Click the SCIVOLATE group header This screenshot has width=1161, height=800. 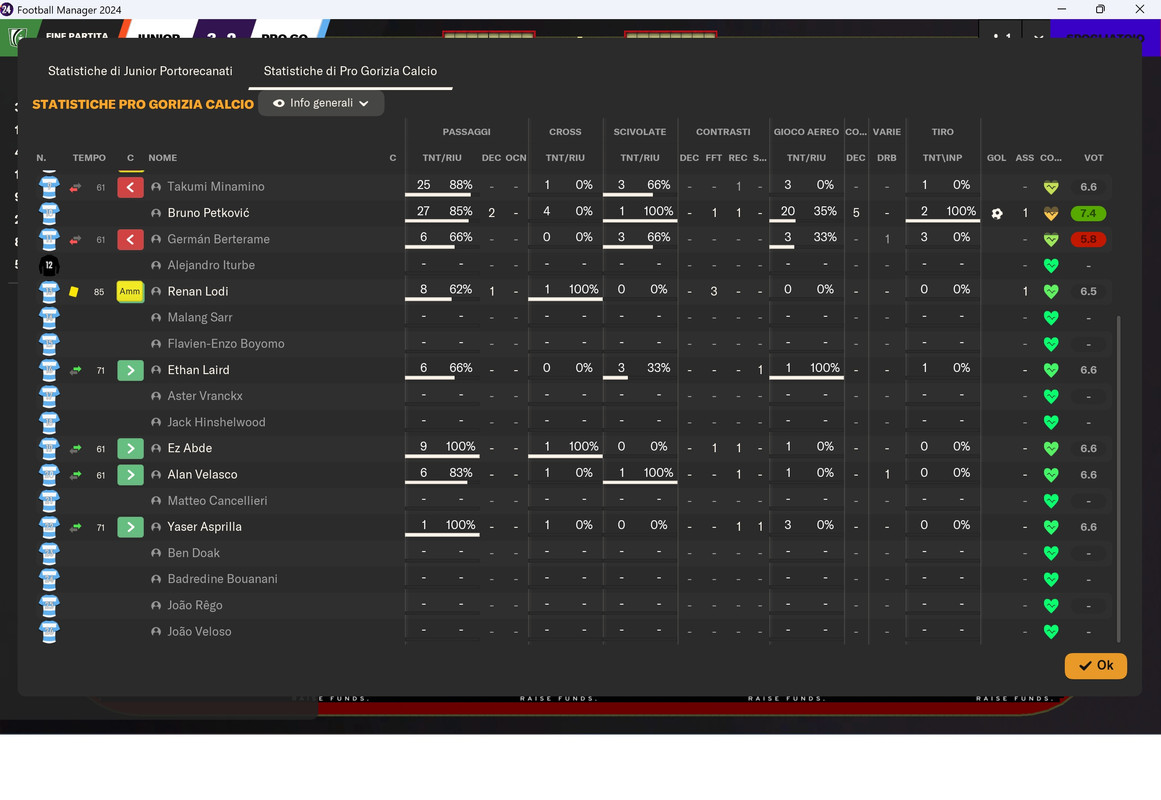(x=640, y=132)
